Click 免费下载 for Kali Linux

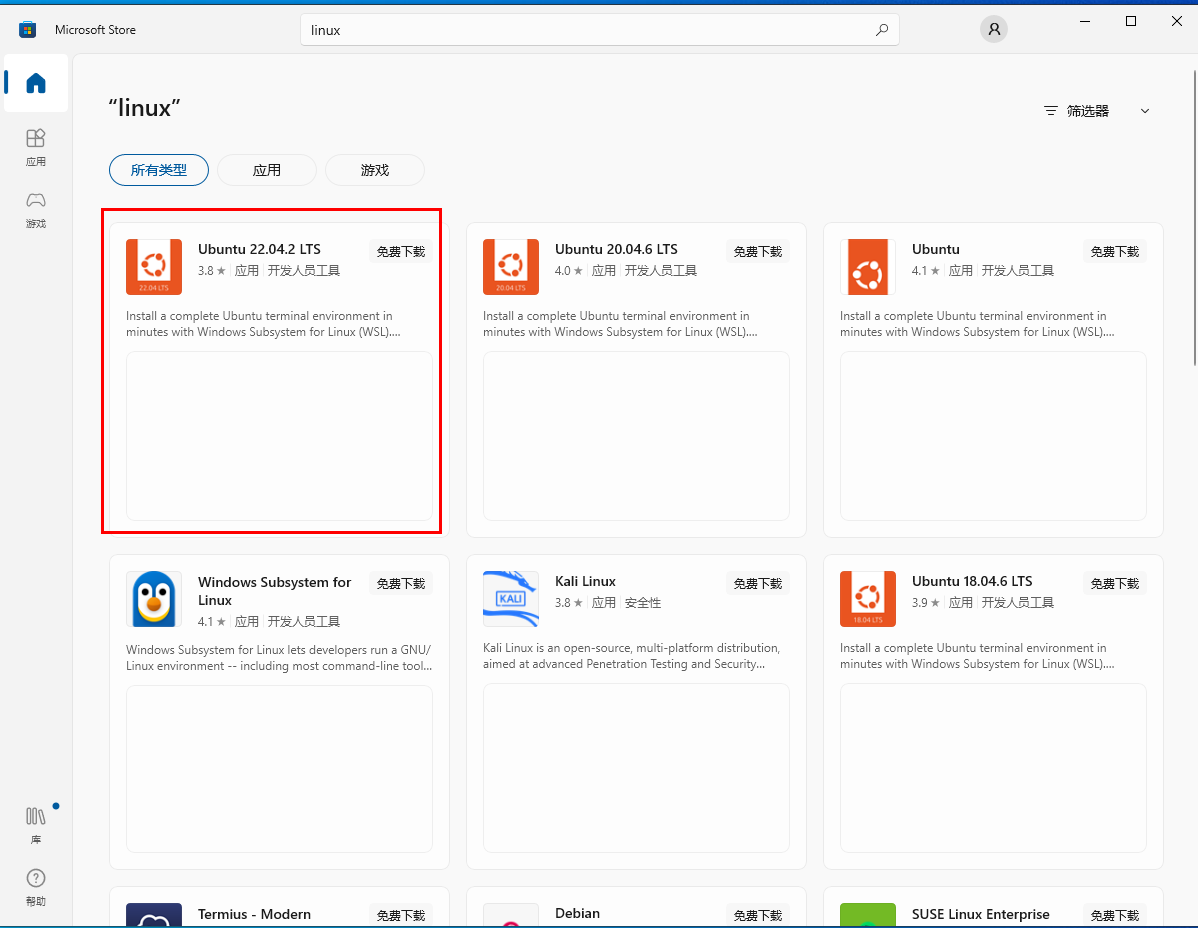tap(757, 584)
